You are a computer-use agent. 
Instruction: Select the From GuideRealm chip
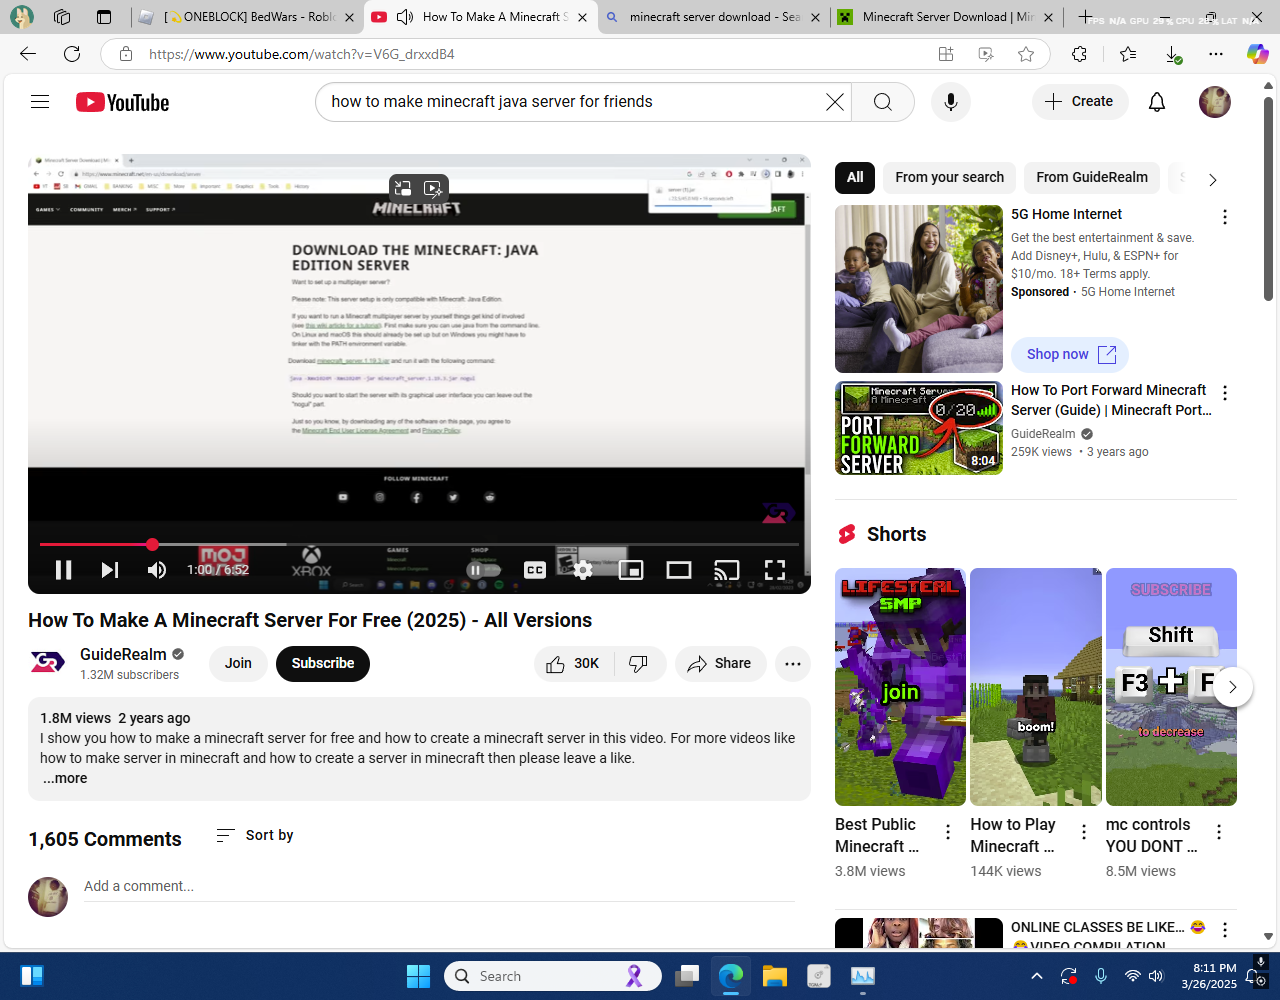(1092, 177)
